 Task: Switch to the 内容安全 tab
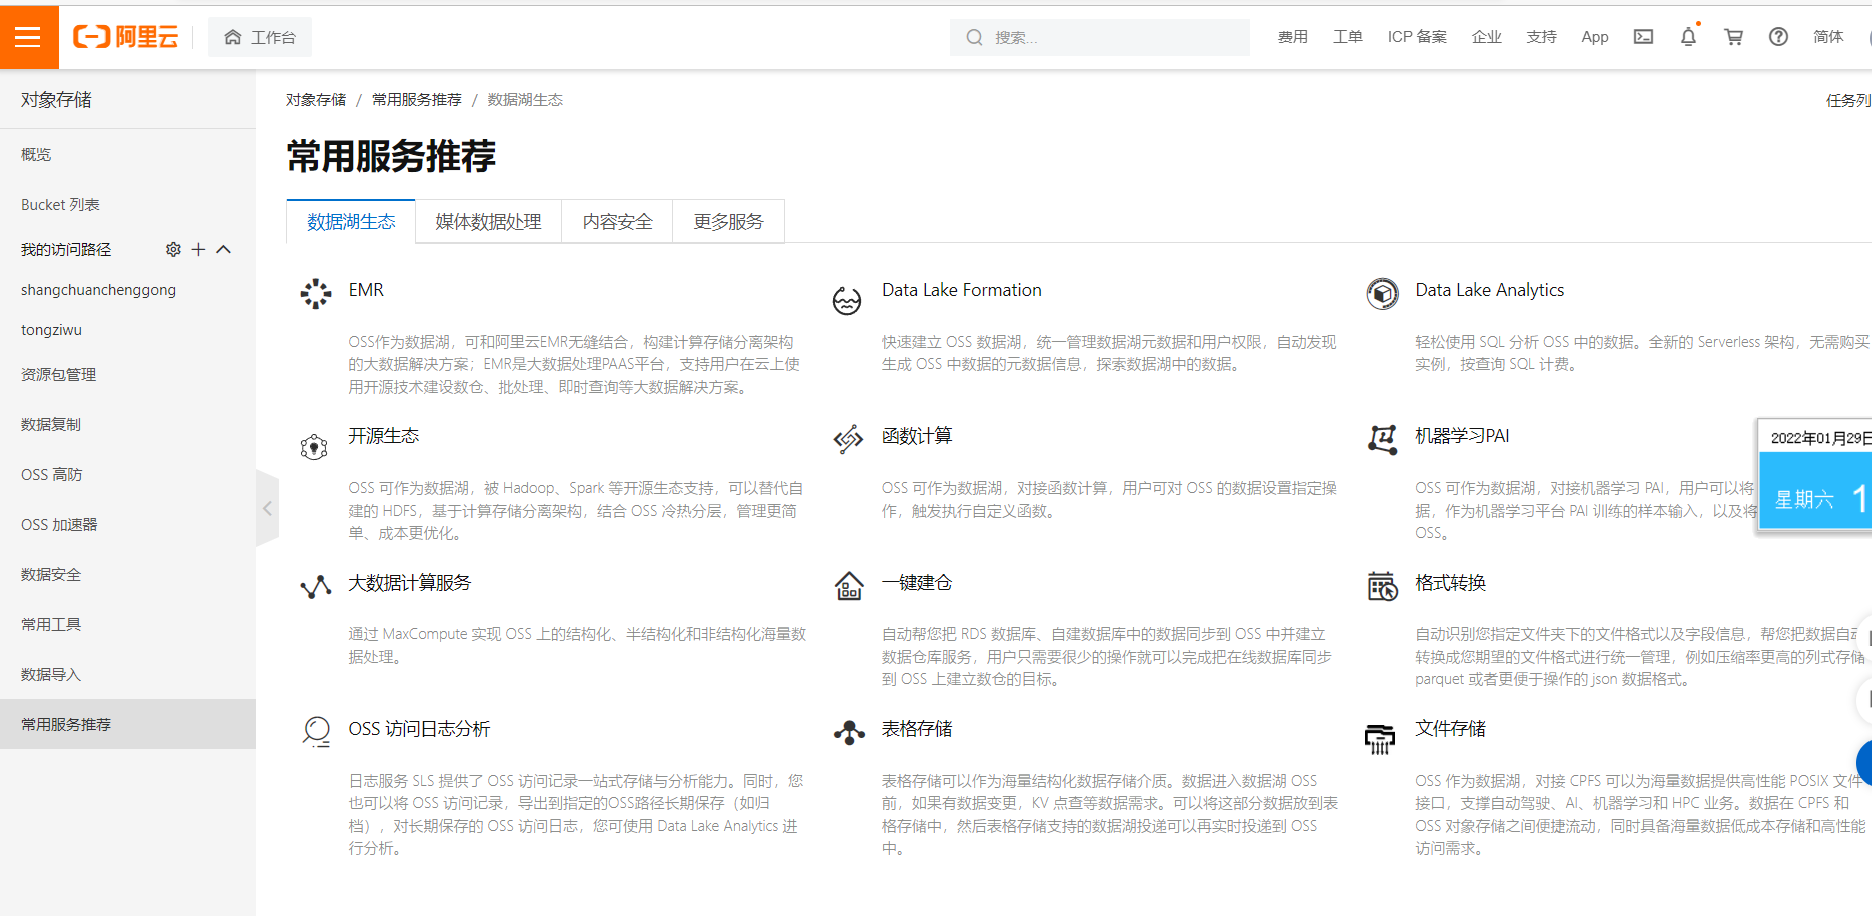point(617,221)
